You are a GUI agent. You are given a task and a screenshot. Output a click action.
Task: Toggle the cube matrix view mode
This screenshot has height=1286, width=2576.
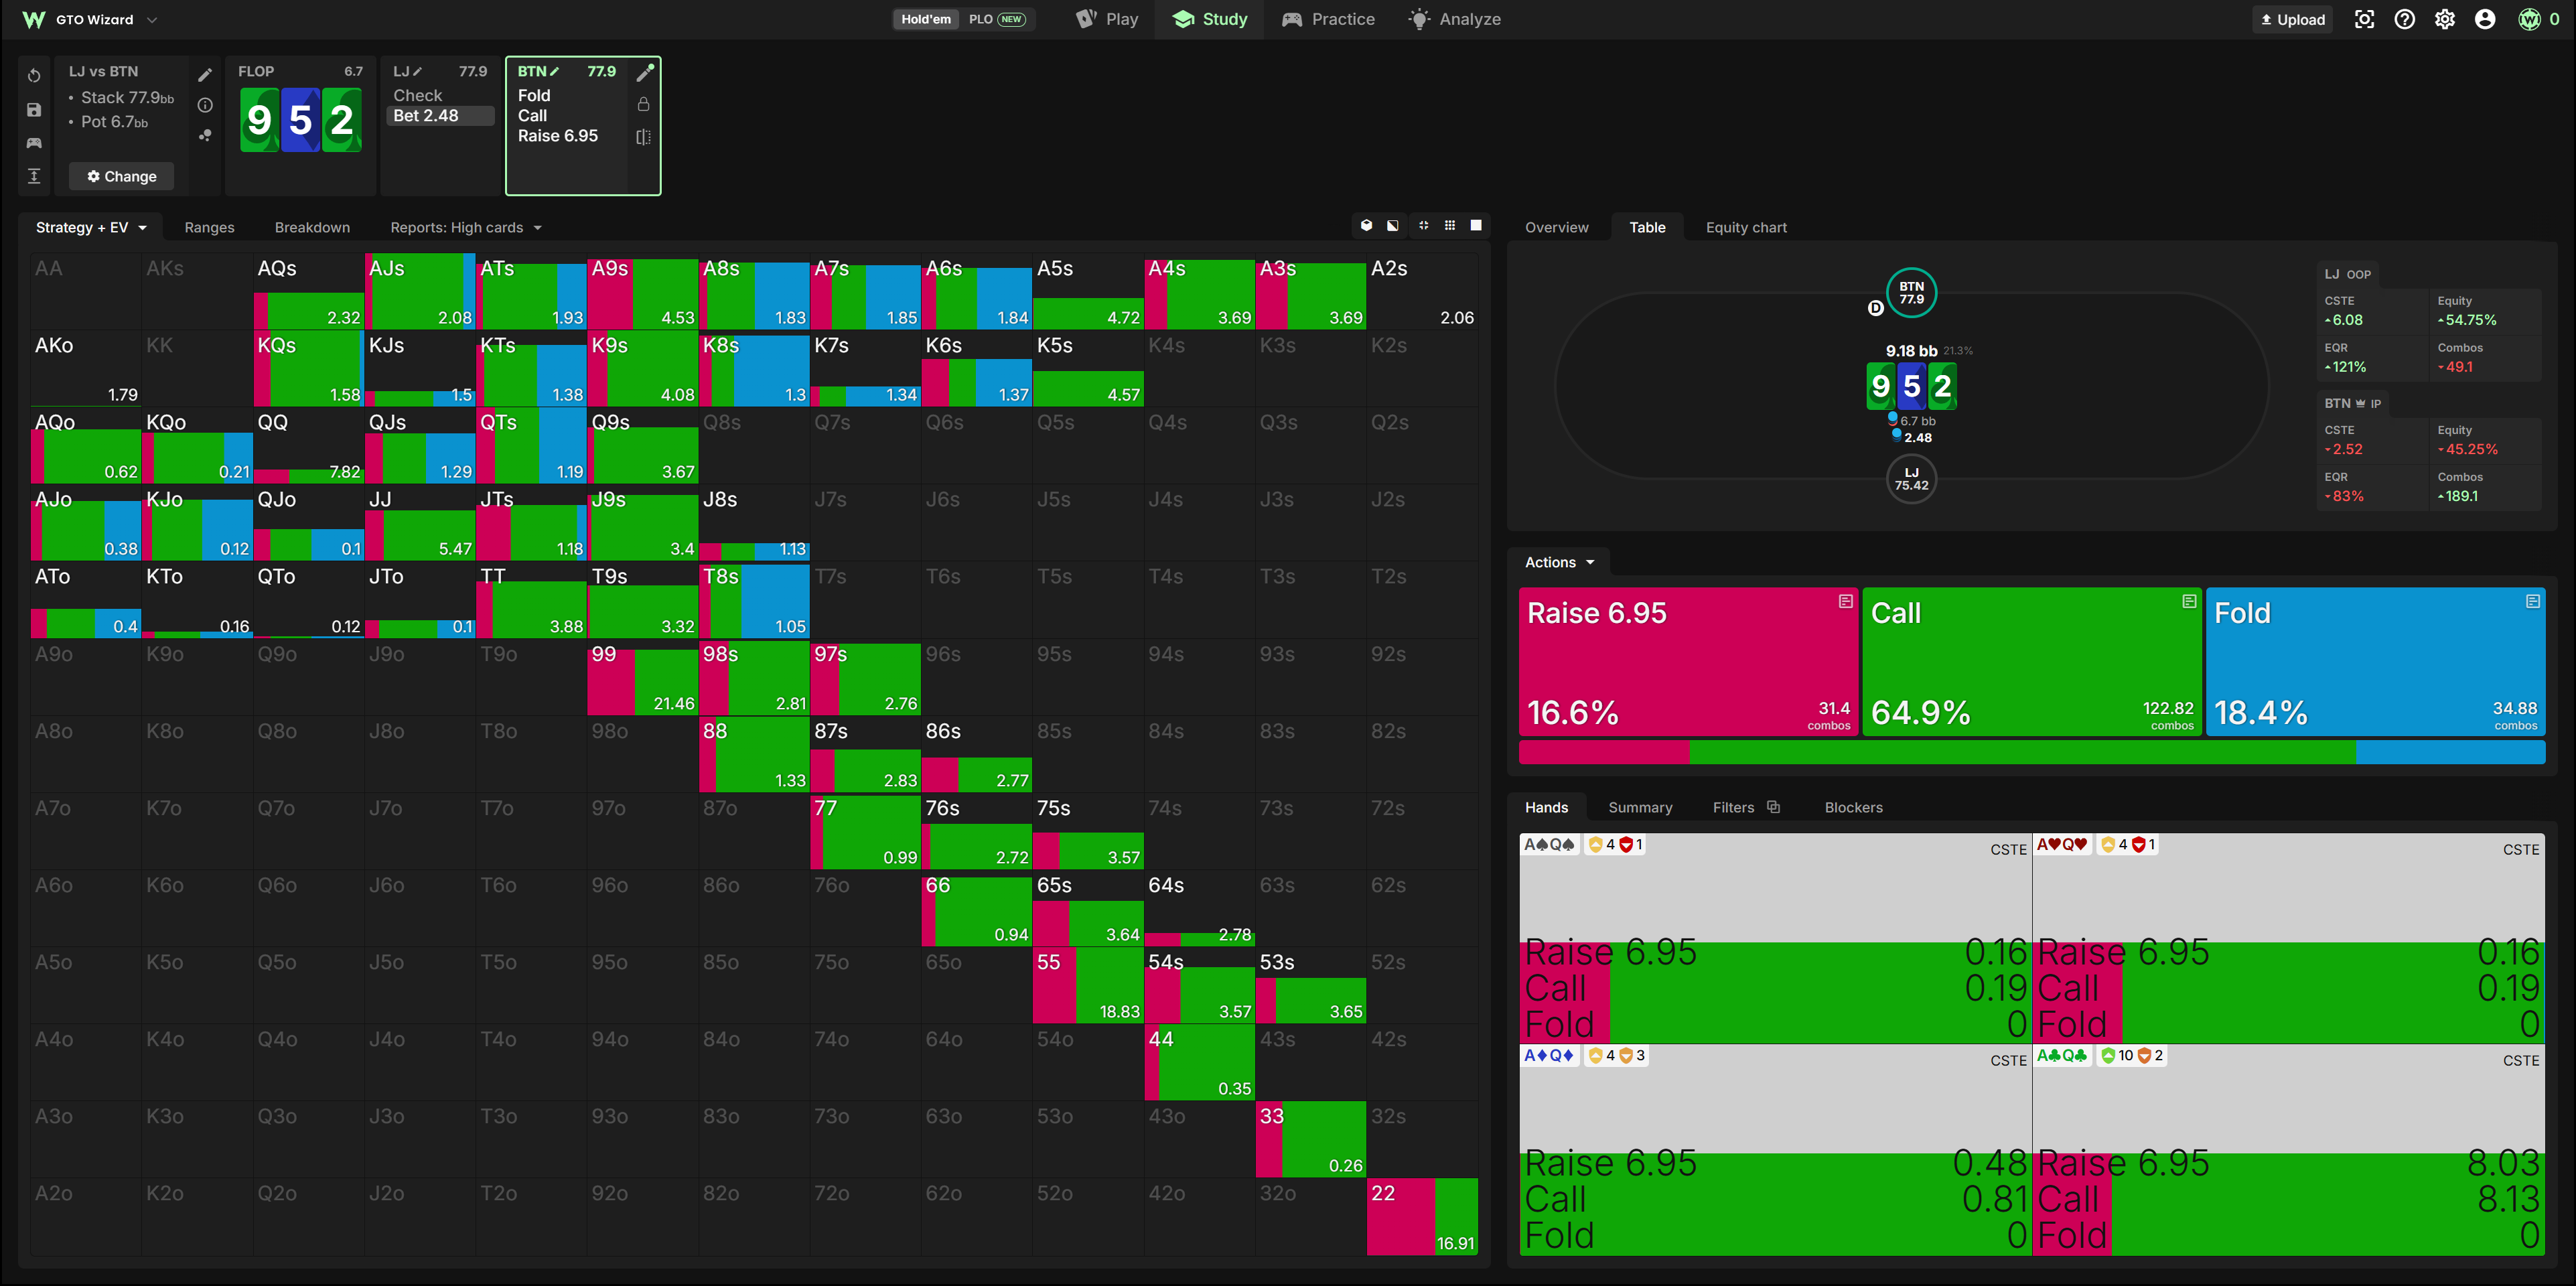click(x=1366, y=226)
